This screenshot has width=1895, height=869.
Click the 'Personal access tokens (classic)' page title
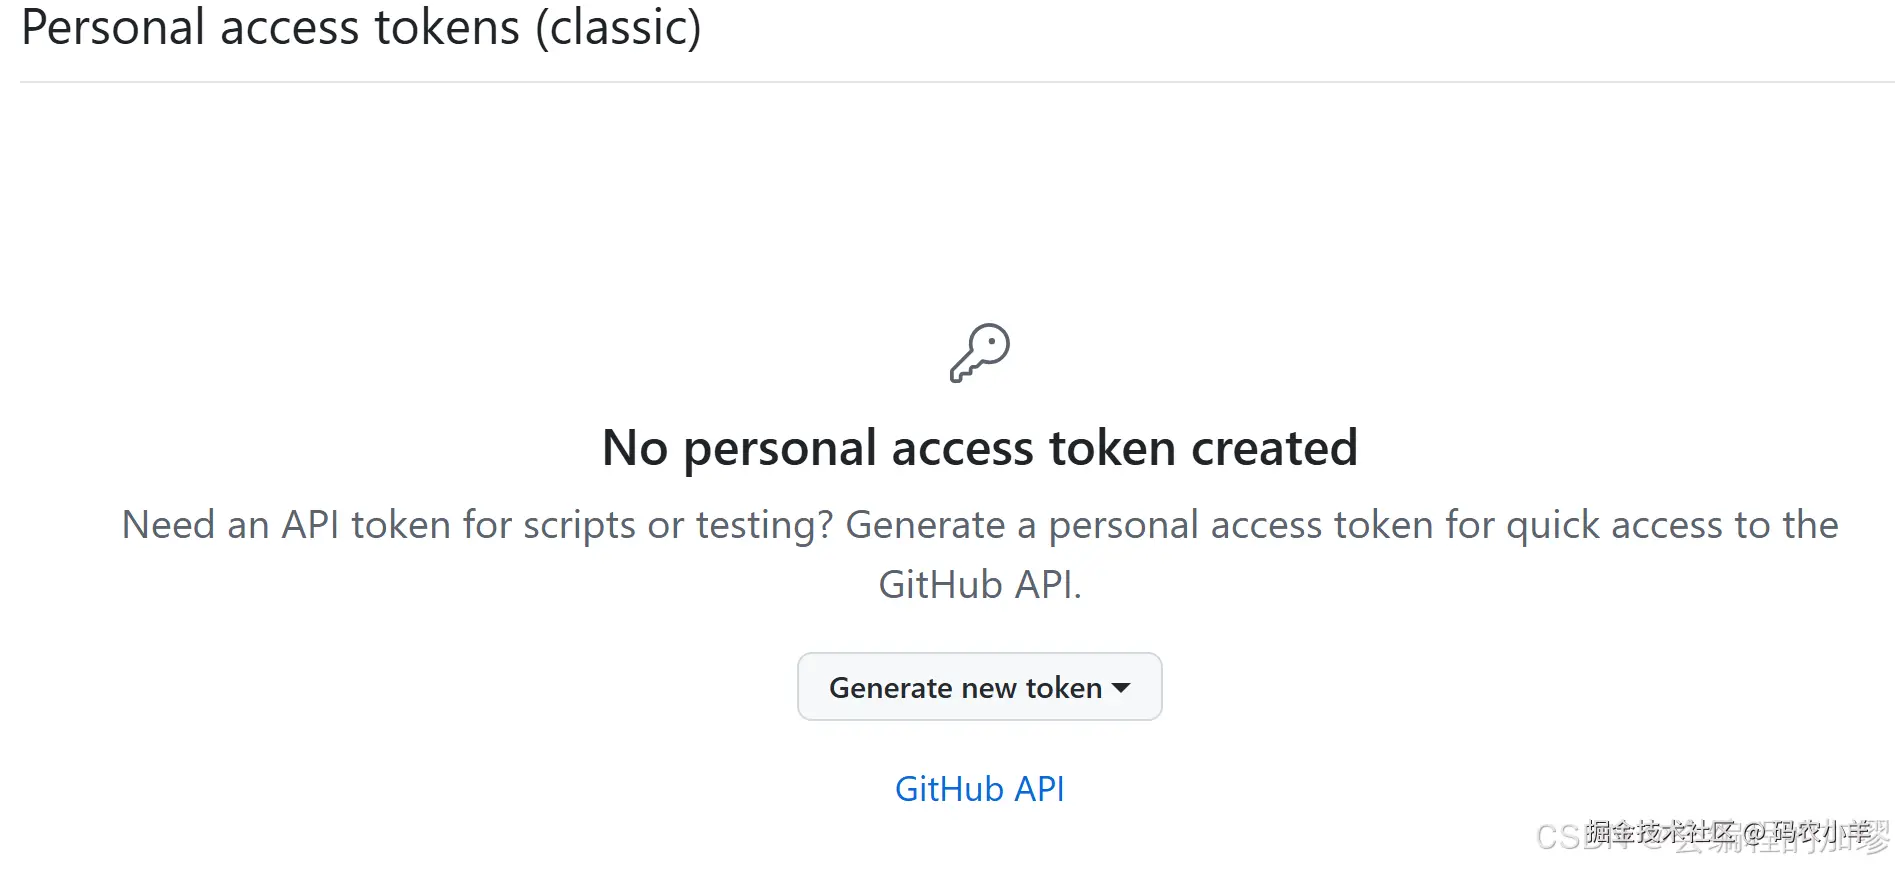point(361,27)
